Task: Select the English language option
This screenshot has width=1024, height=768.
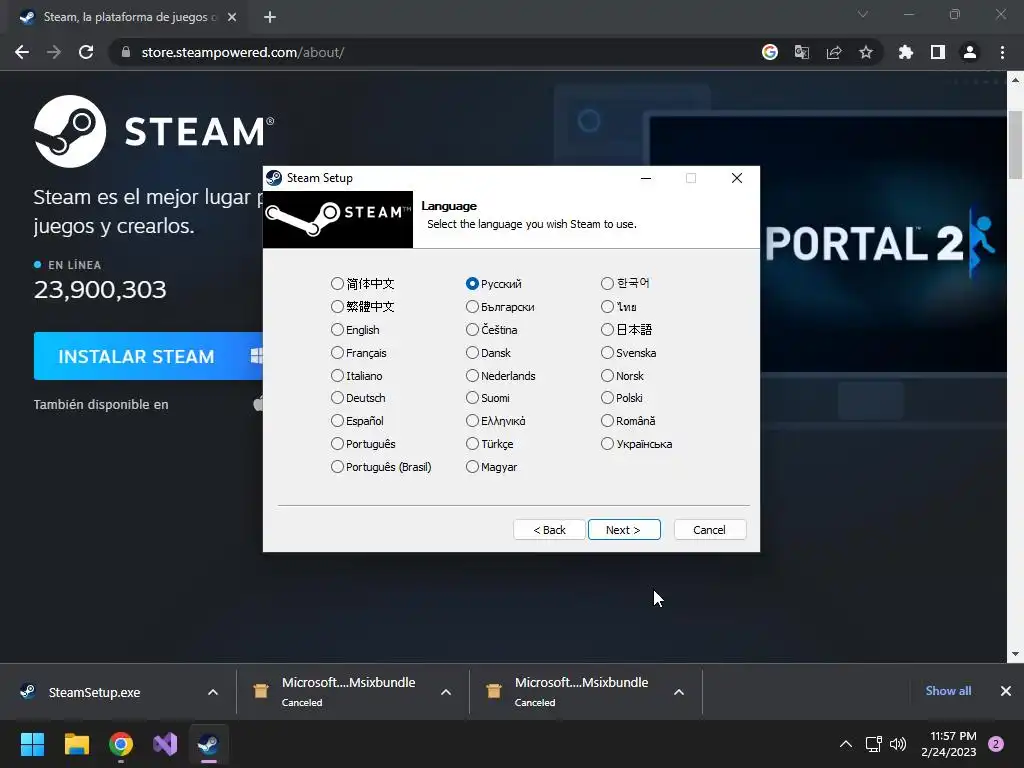Action: coord(355,330)
